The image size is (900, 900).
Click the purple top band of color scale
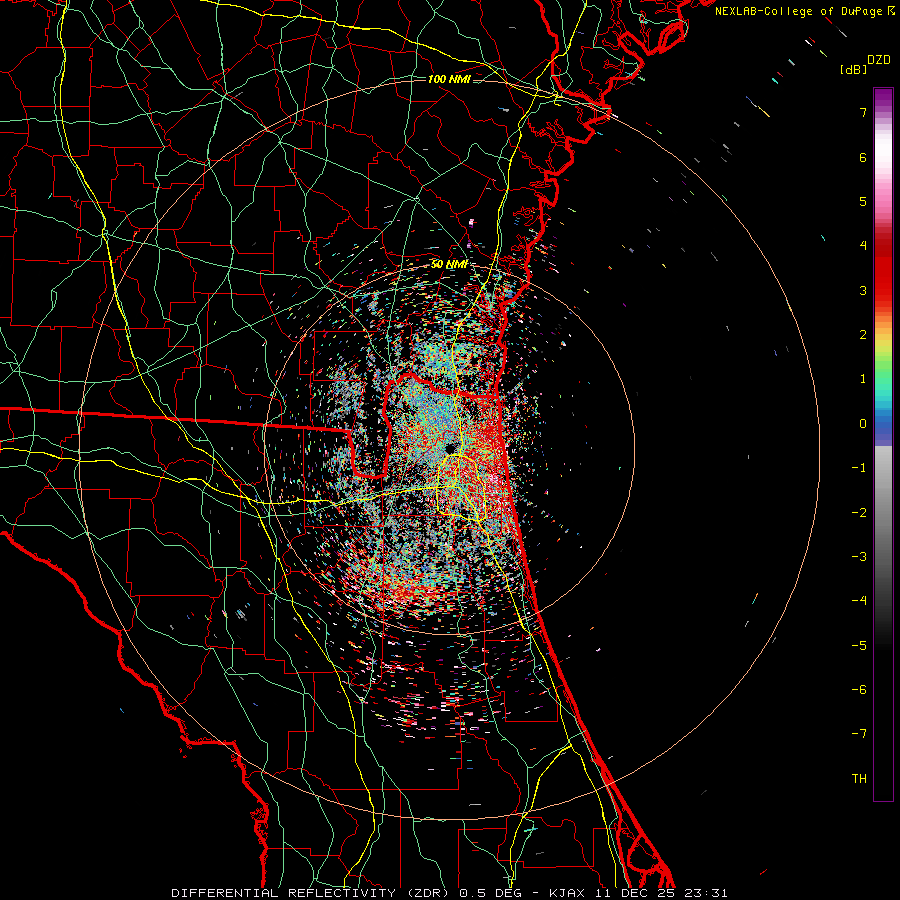883,99
